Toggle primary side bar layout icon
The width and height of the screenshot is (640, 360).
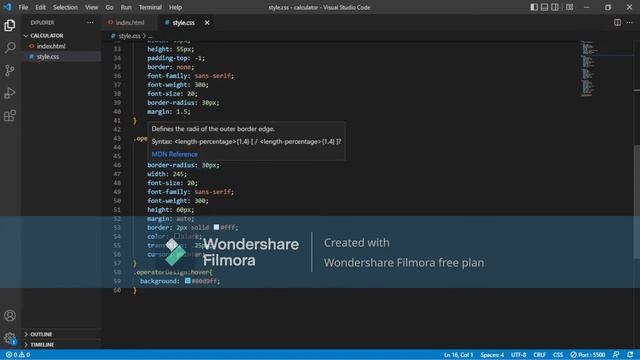[x=534, y=7]
